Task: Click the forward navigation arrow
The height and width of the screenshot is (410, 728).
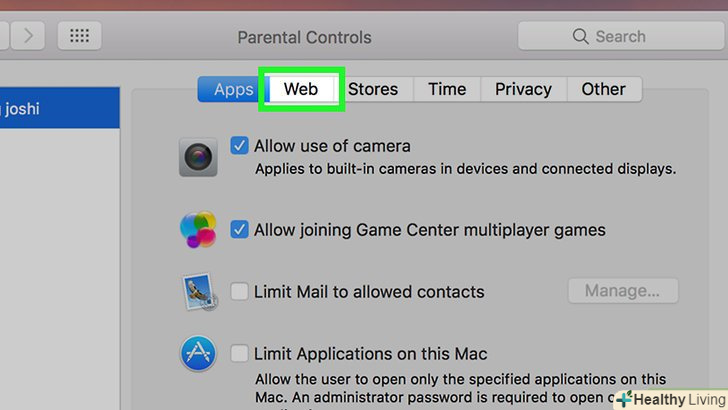Action: pos(27,37)
